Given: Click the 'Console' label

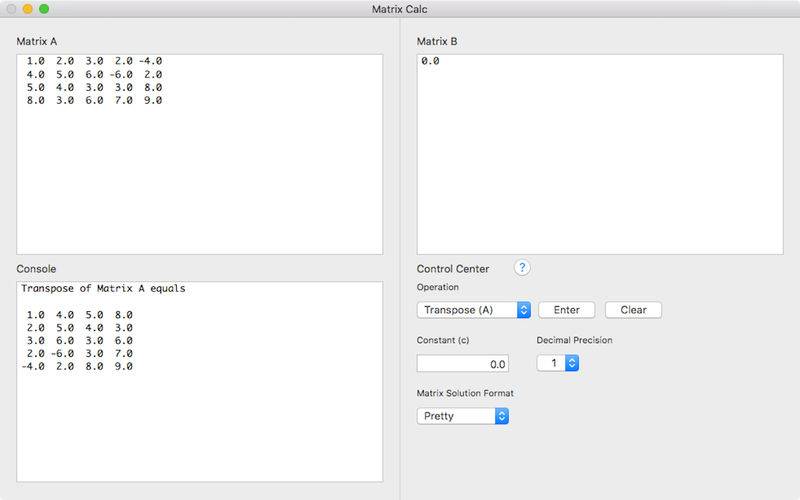Looking at the screenshot, I should 36,269.
